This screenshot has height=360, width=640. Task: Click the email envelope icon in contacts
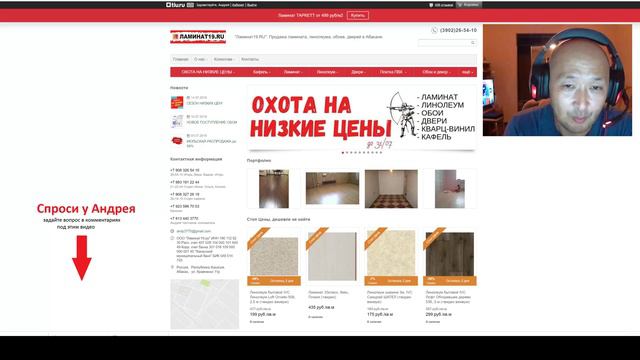coord(172,231)
